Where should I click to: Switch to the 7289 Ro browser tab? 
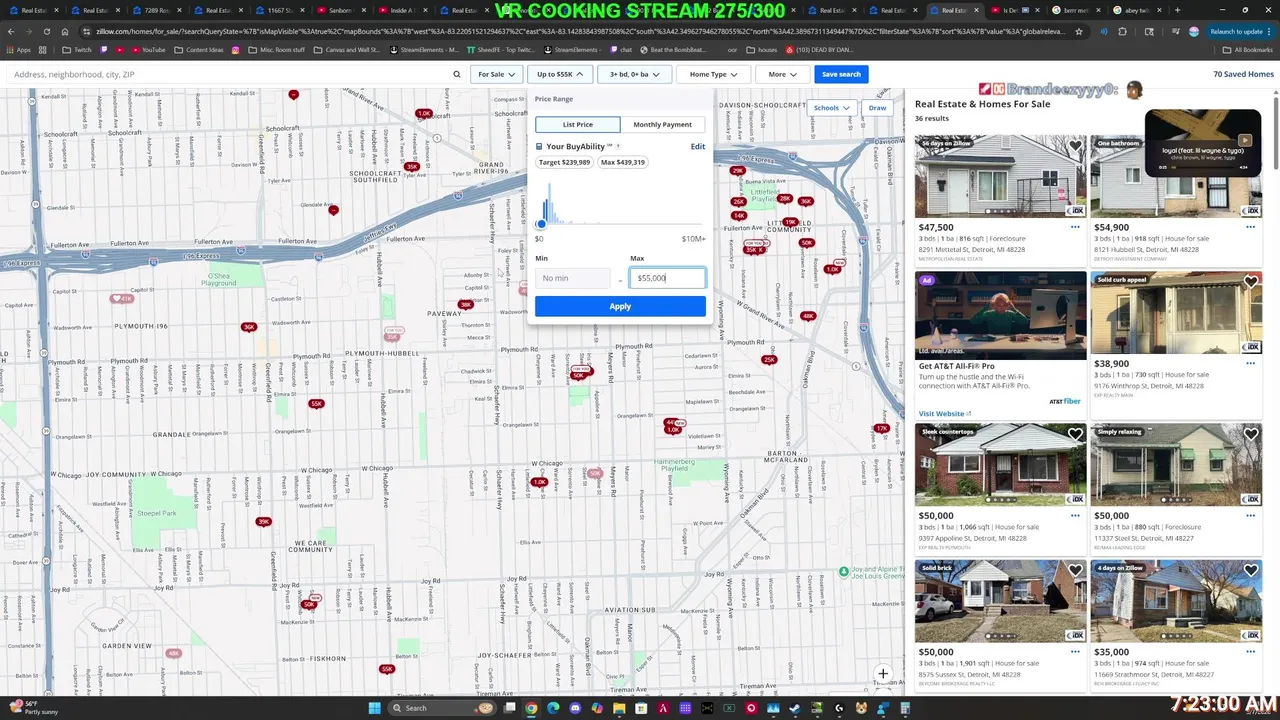(158, 10)
